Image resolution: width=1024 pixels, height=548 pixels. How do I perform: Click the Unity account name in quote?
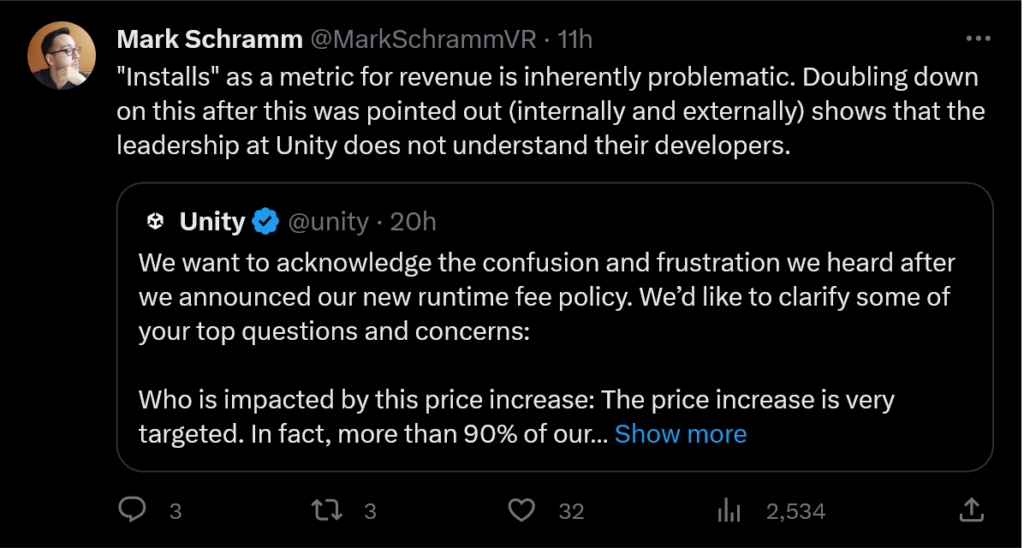tap(212, 222)
